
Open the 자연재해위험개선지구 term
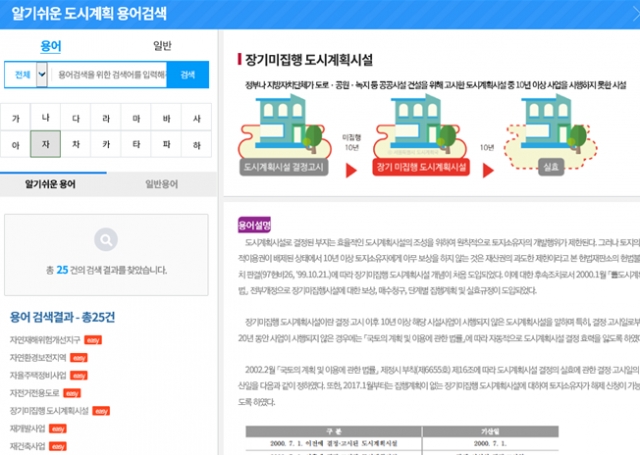click(x=45, y=340)
